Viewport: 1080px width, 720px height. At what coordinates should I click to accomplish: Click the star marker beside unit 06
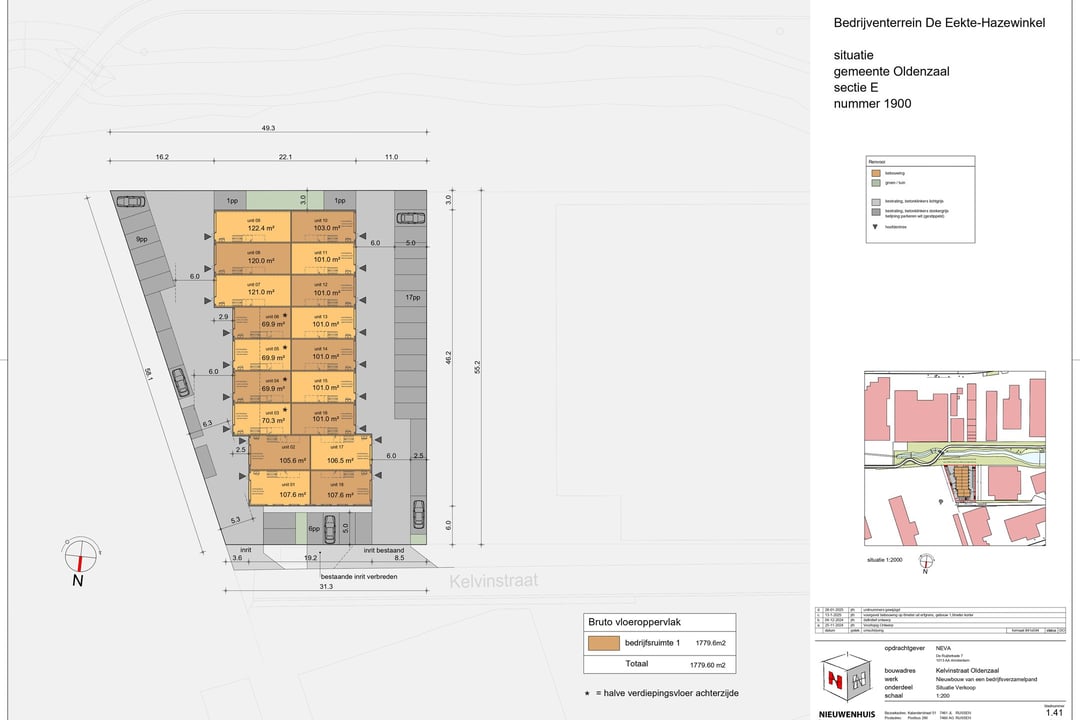284,315
